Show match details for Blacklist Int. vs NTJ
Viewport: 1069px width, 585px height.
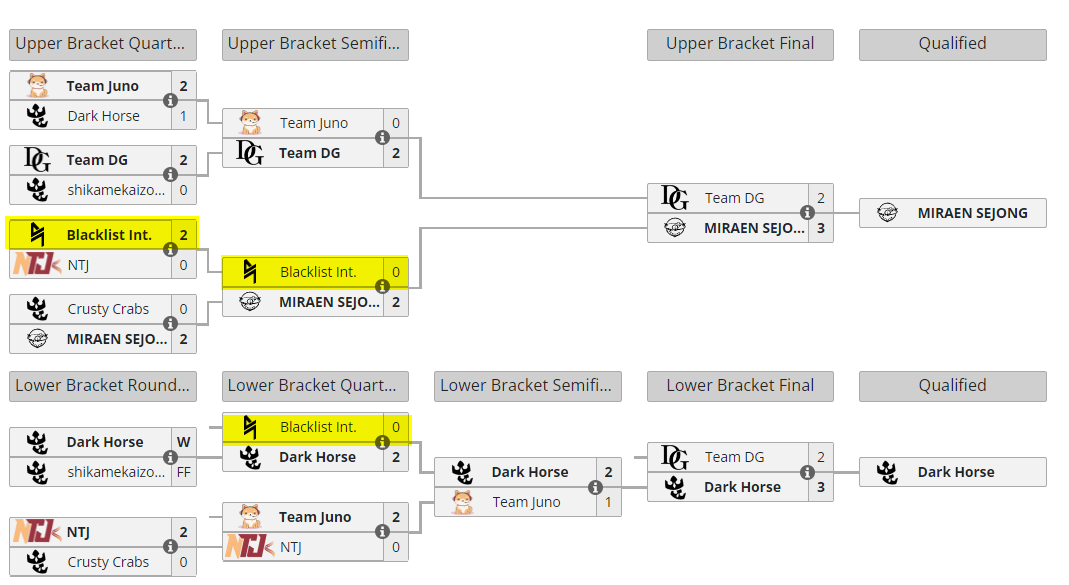pos(170,250)
